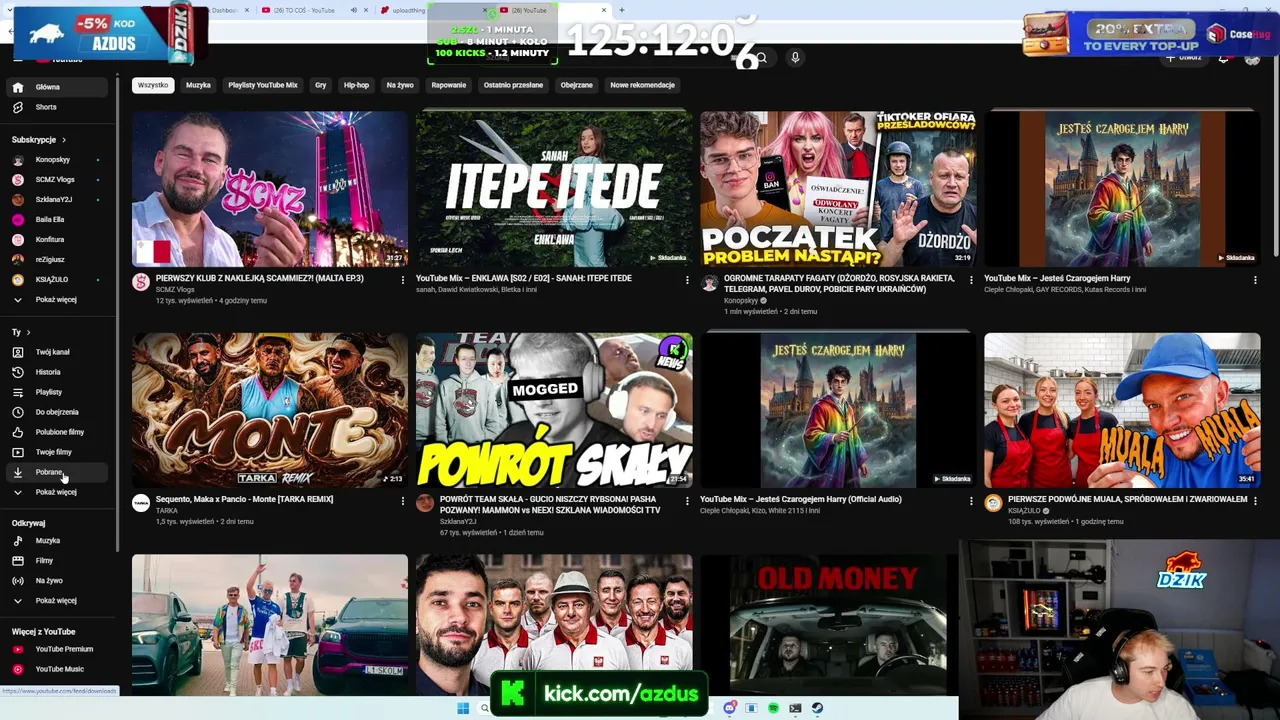Open the terminal from the taskbar

[x=795, y=709]
